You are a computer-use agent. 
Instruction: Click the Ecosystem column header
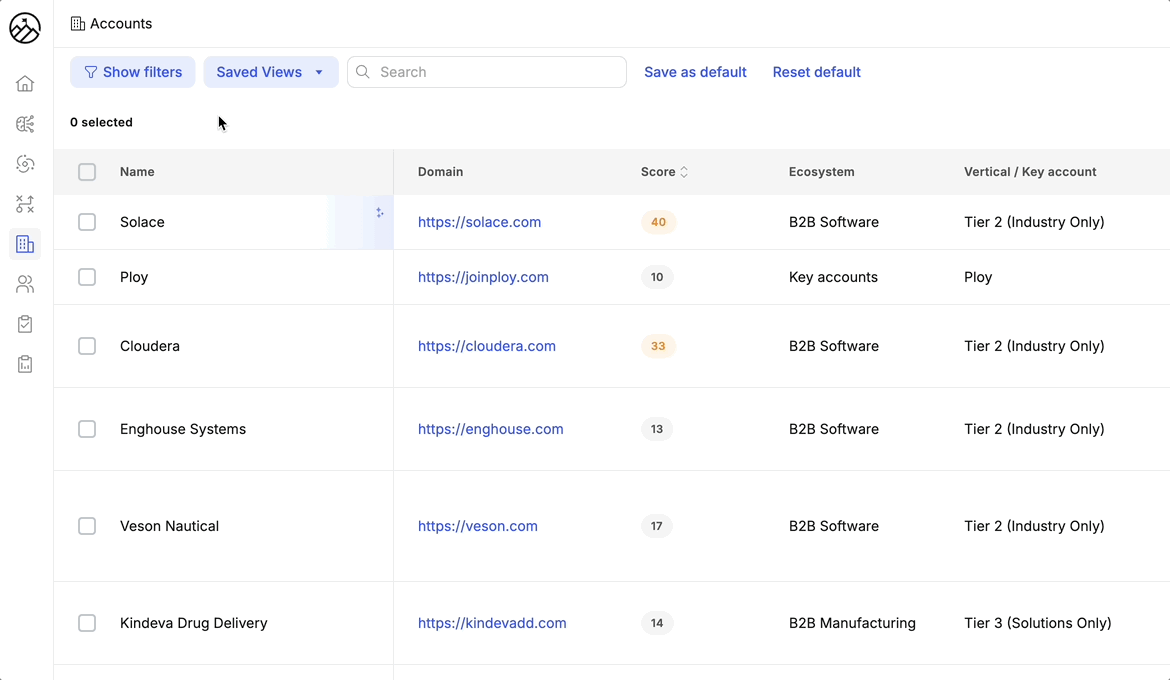click(x=821, y=172)
